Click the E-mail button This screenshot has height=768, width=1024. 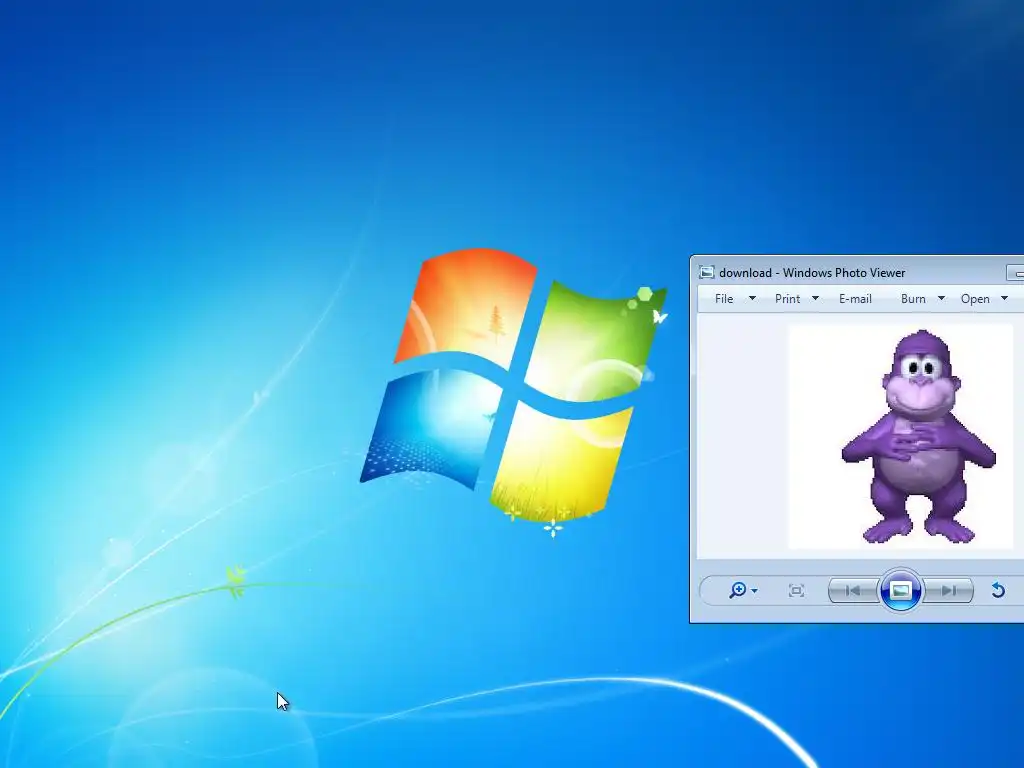[x=855, y=299]
